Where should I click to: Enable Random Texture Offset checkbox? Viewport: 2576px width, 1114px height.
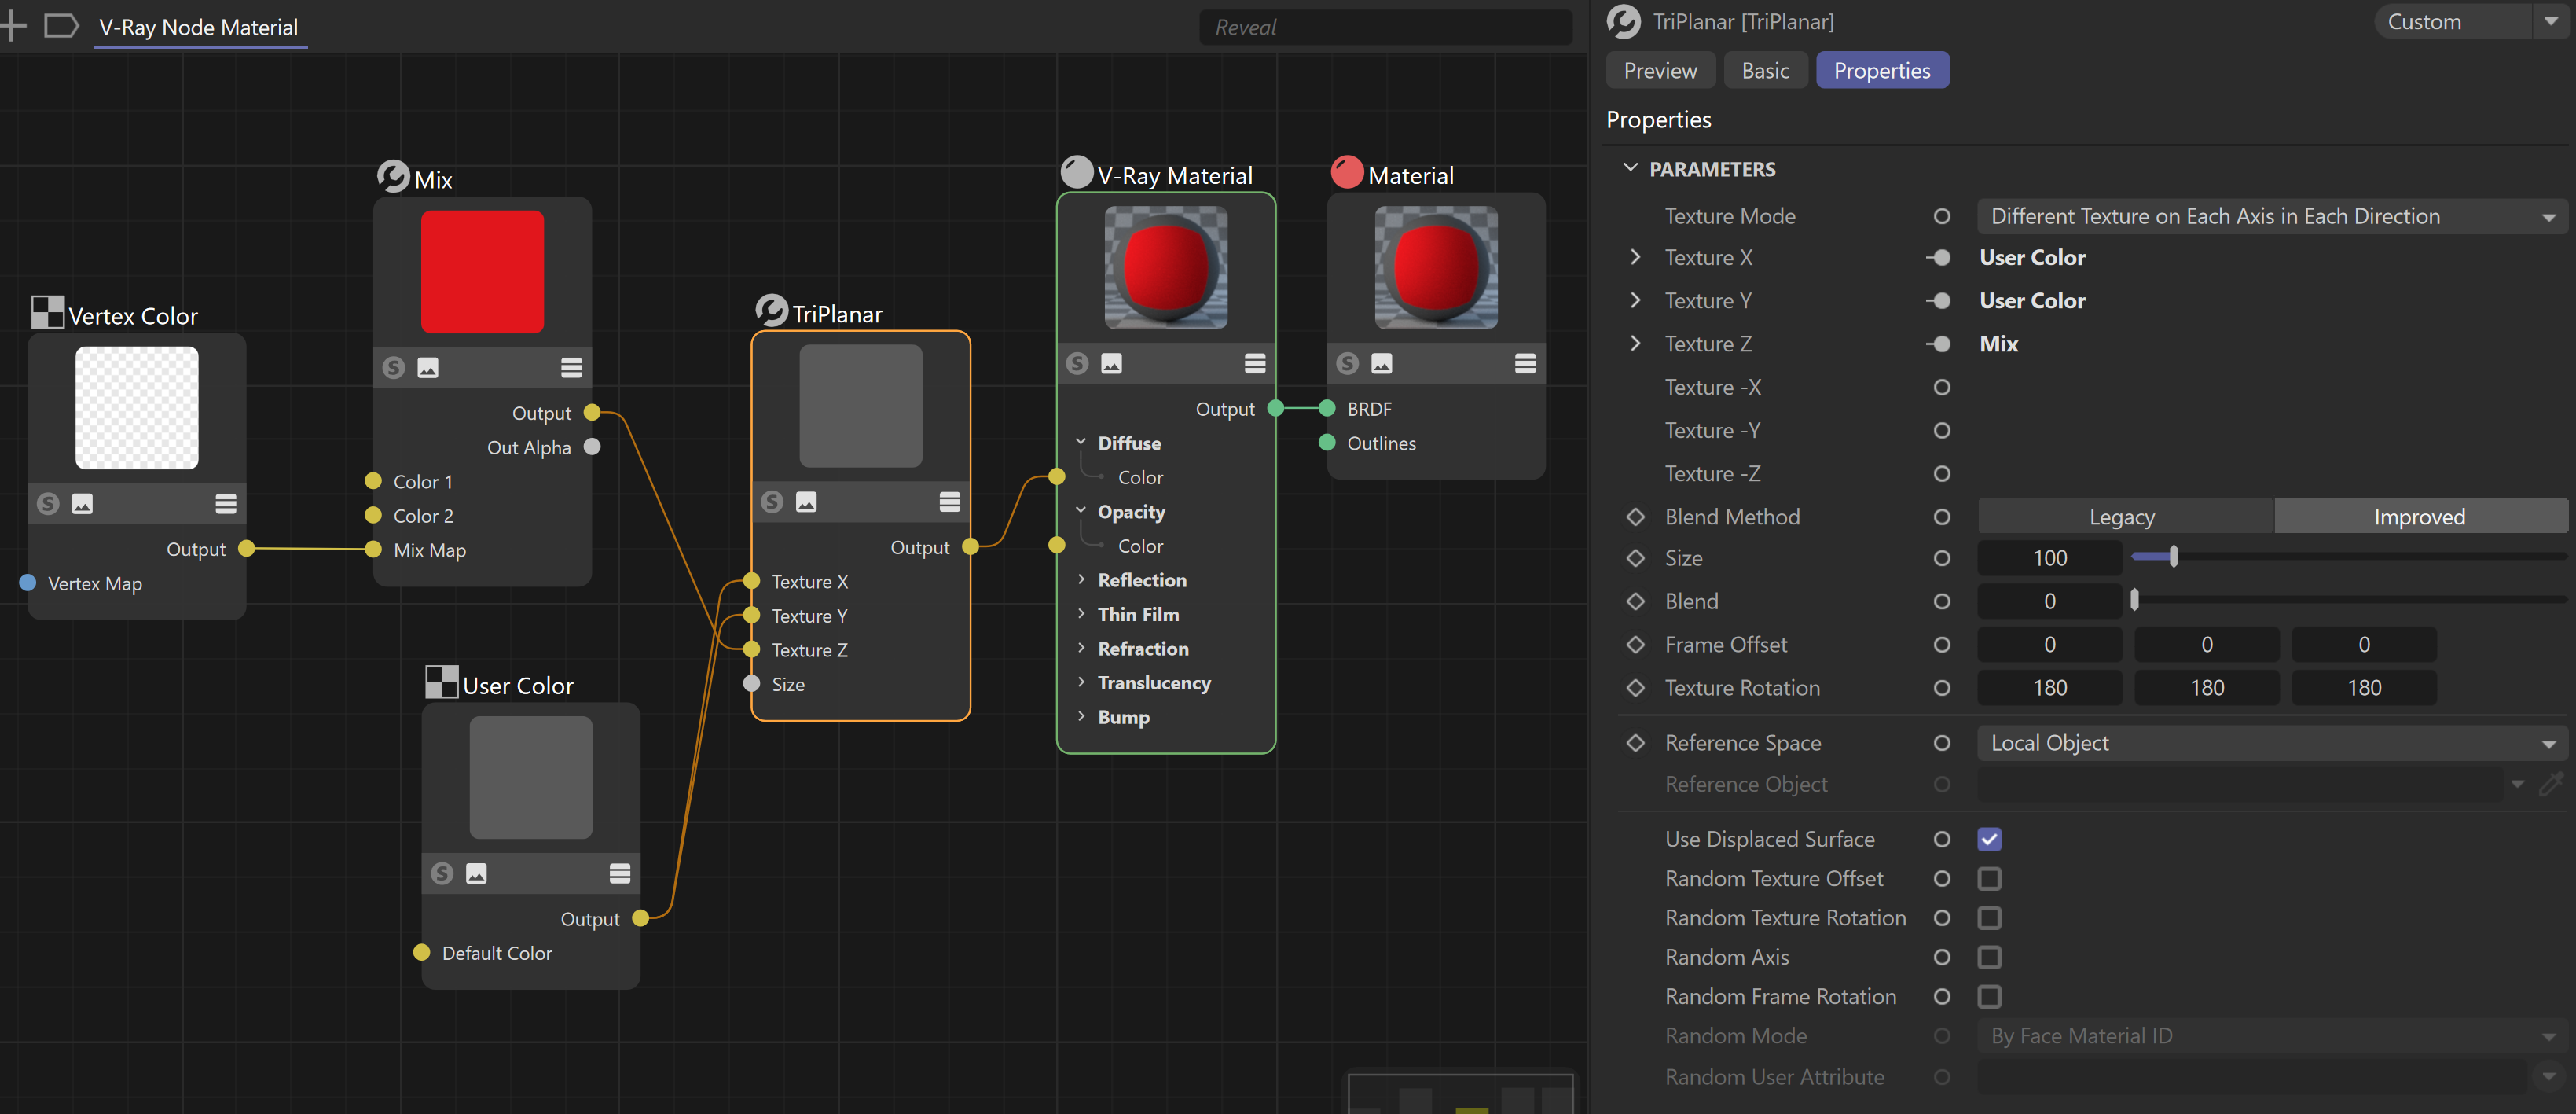[x=1989, y=879]
